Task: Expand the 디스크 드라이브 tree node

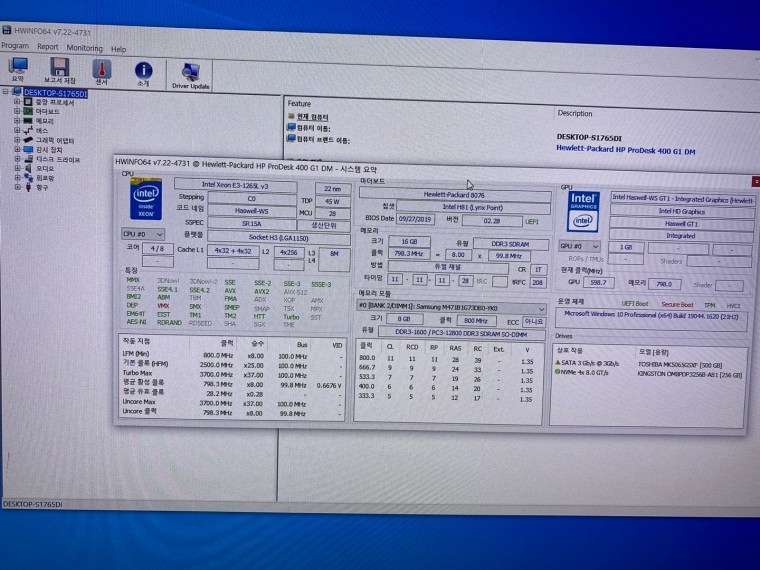Action: (x=17, y=158)
